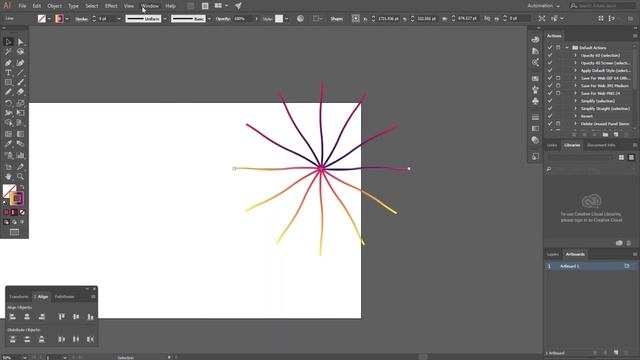Expand the Opacity 60 (selection) action
640x360 pixels.
pos(576,56)
